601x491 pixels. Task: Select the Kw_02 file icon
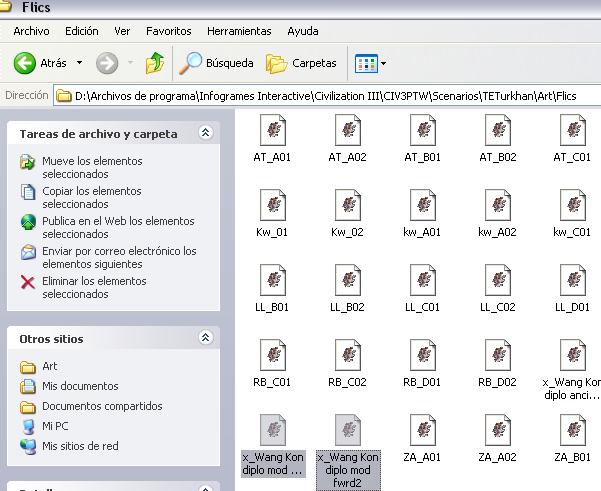(x=346, y=205)
